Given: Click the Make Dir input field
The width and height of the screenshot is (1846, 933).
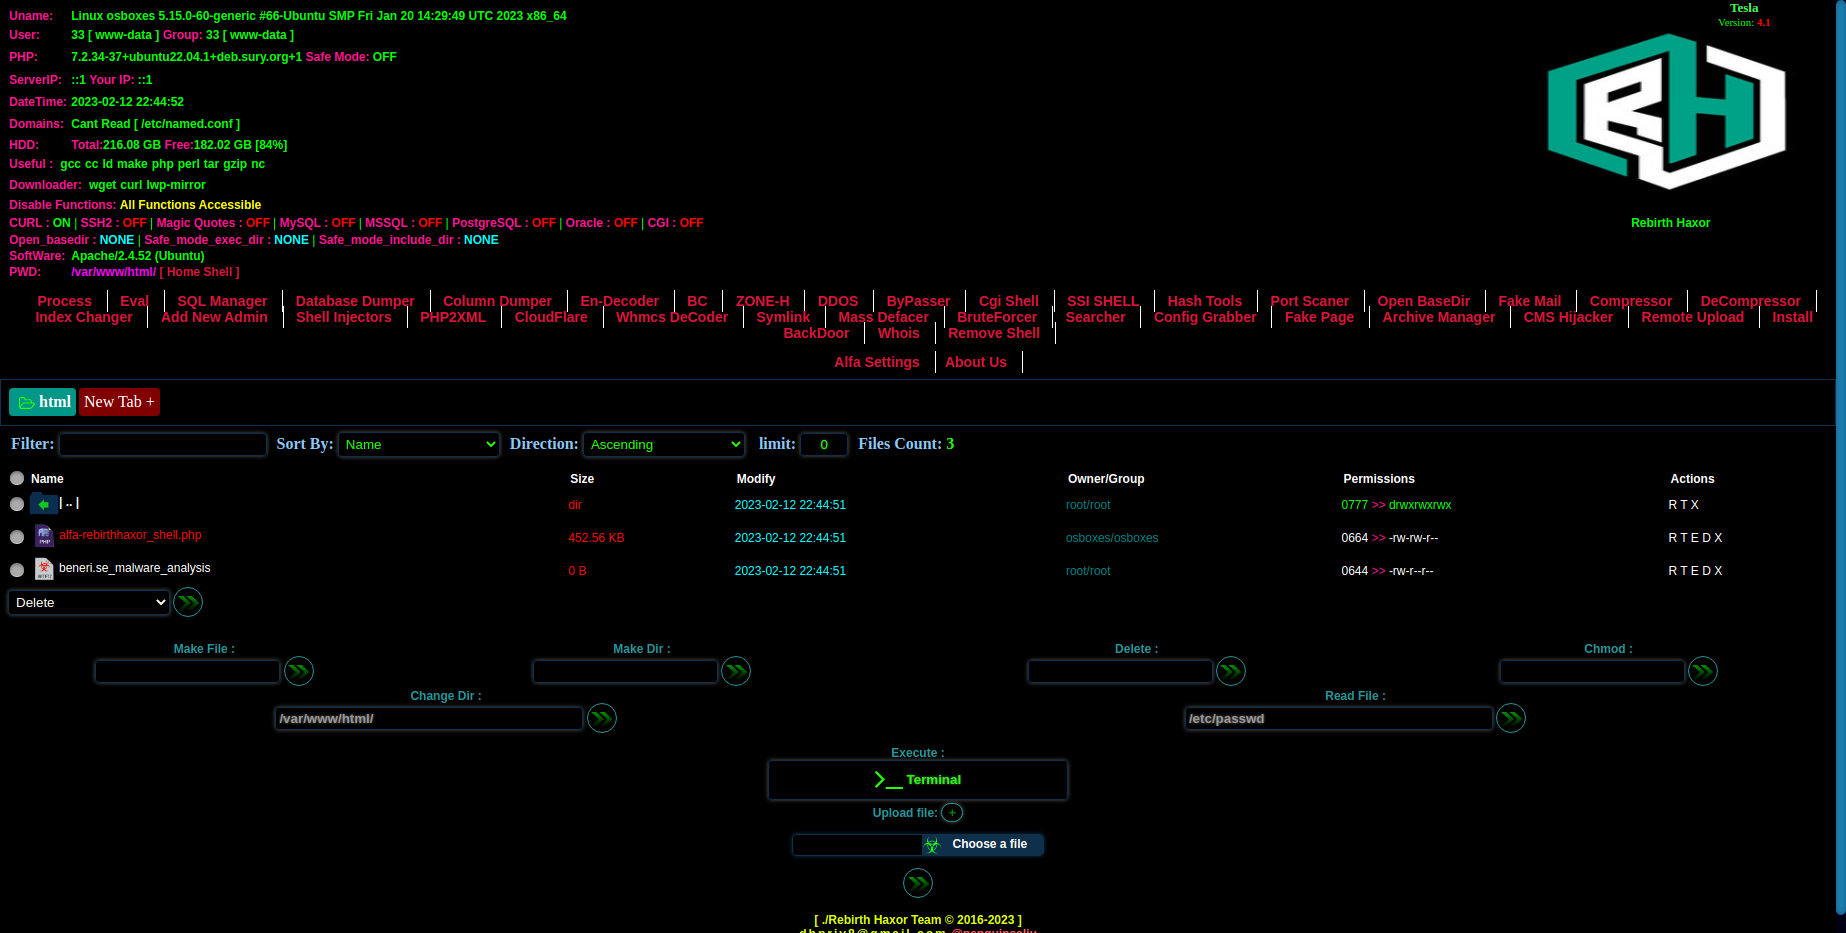Looking at the screenshot, I should (x=625, y=671).
